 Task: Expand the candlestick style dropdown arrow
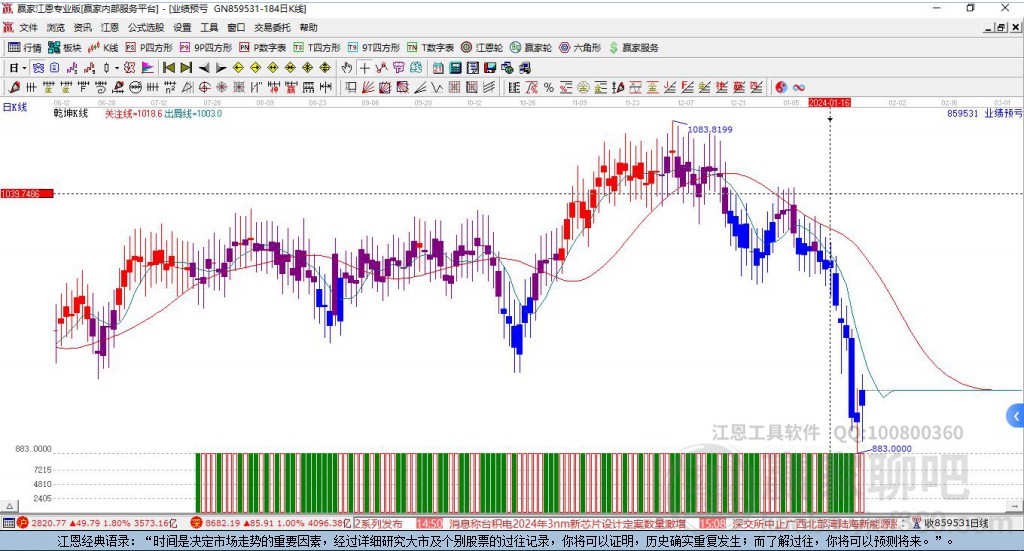point(117,67)
